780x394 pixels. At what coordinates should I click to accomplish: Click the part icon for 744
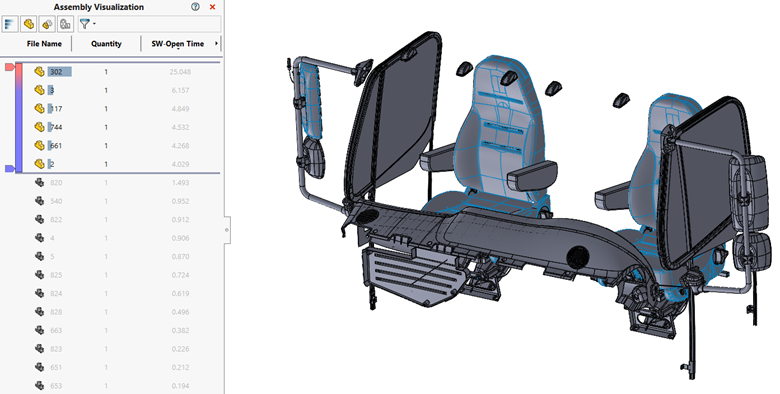[x=39, y=127]
